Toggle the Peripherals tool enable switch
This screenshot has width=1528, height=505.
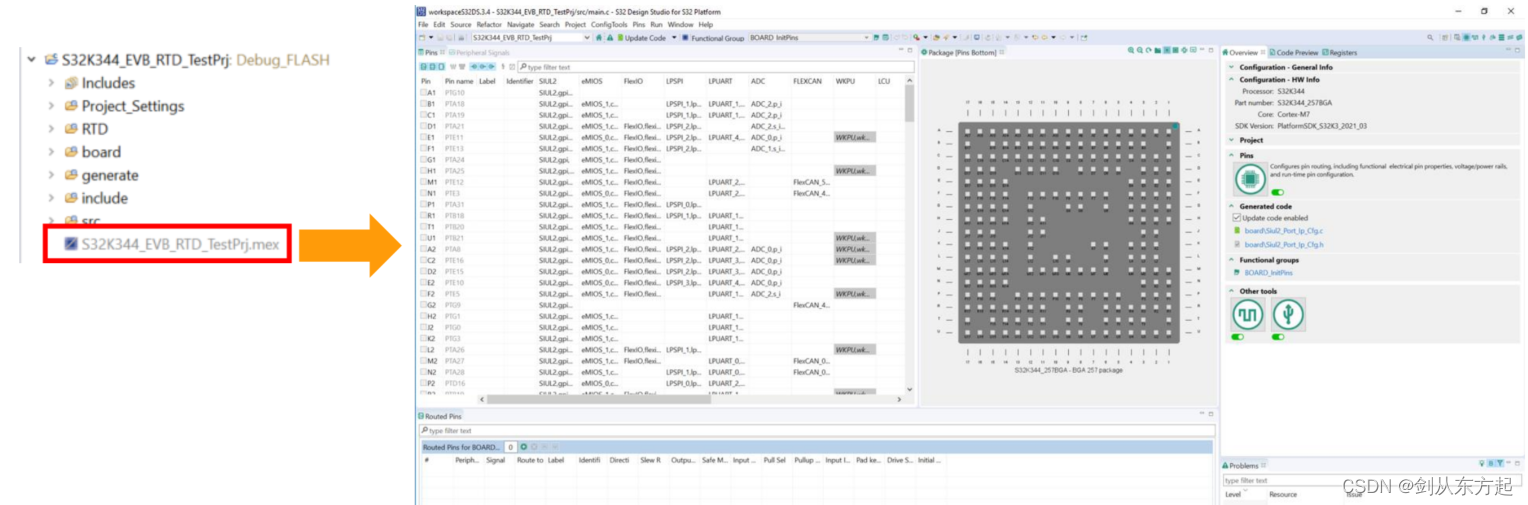(x=1278, y=337)
